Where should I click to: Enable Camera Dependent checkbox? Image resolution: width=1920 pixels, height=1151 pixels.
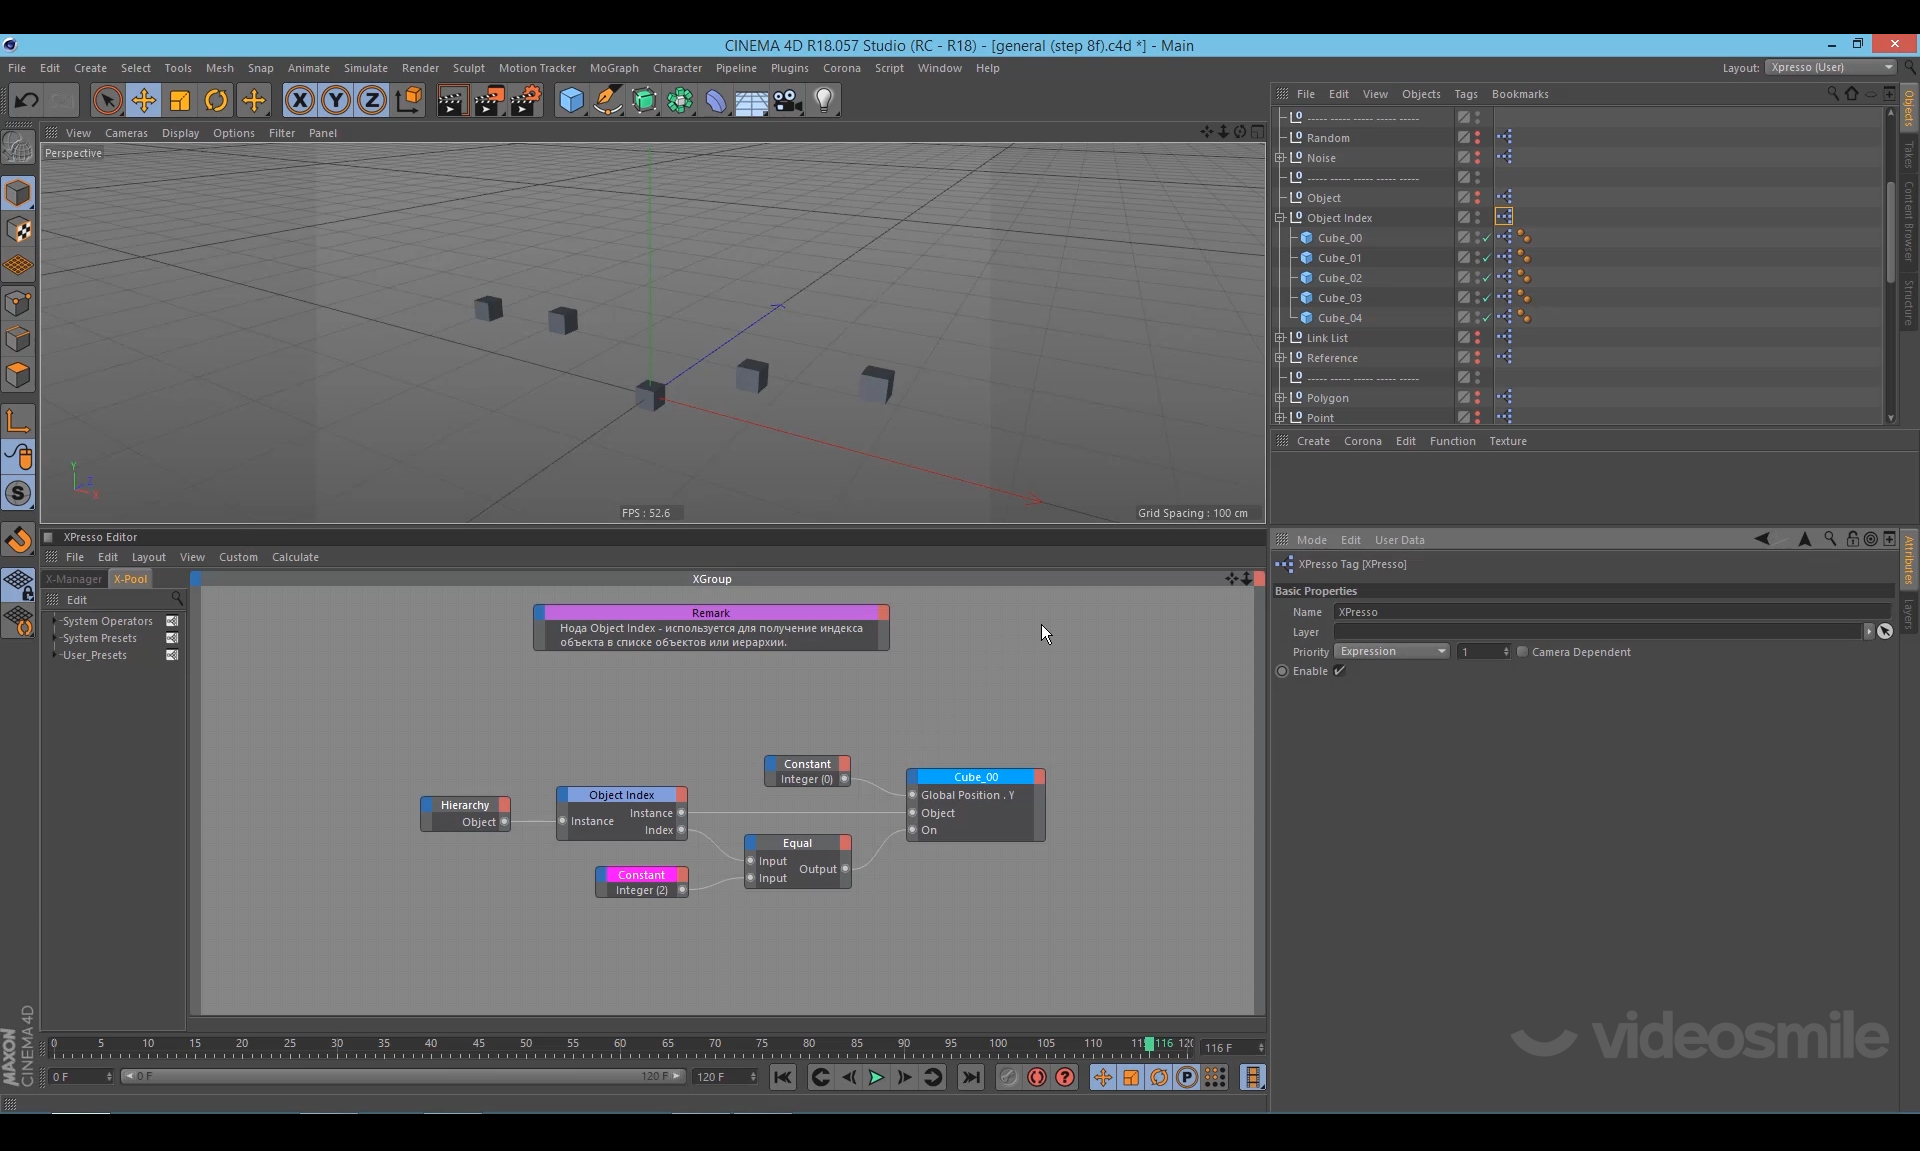1522,652
